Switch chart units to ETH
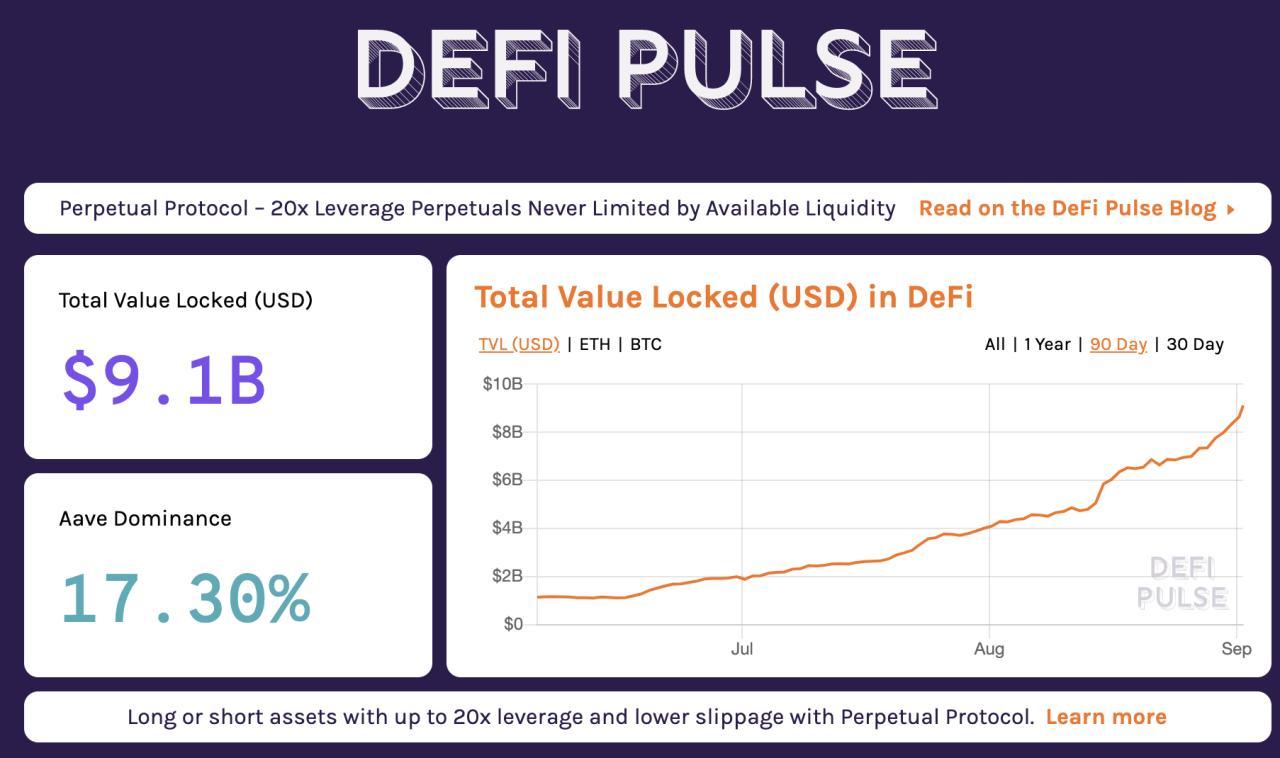 [x=594, y=344]
